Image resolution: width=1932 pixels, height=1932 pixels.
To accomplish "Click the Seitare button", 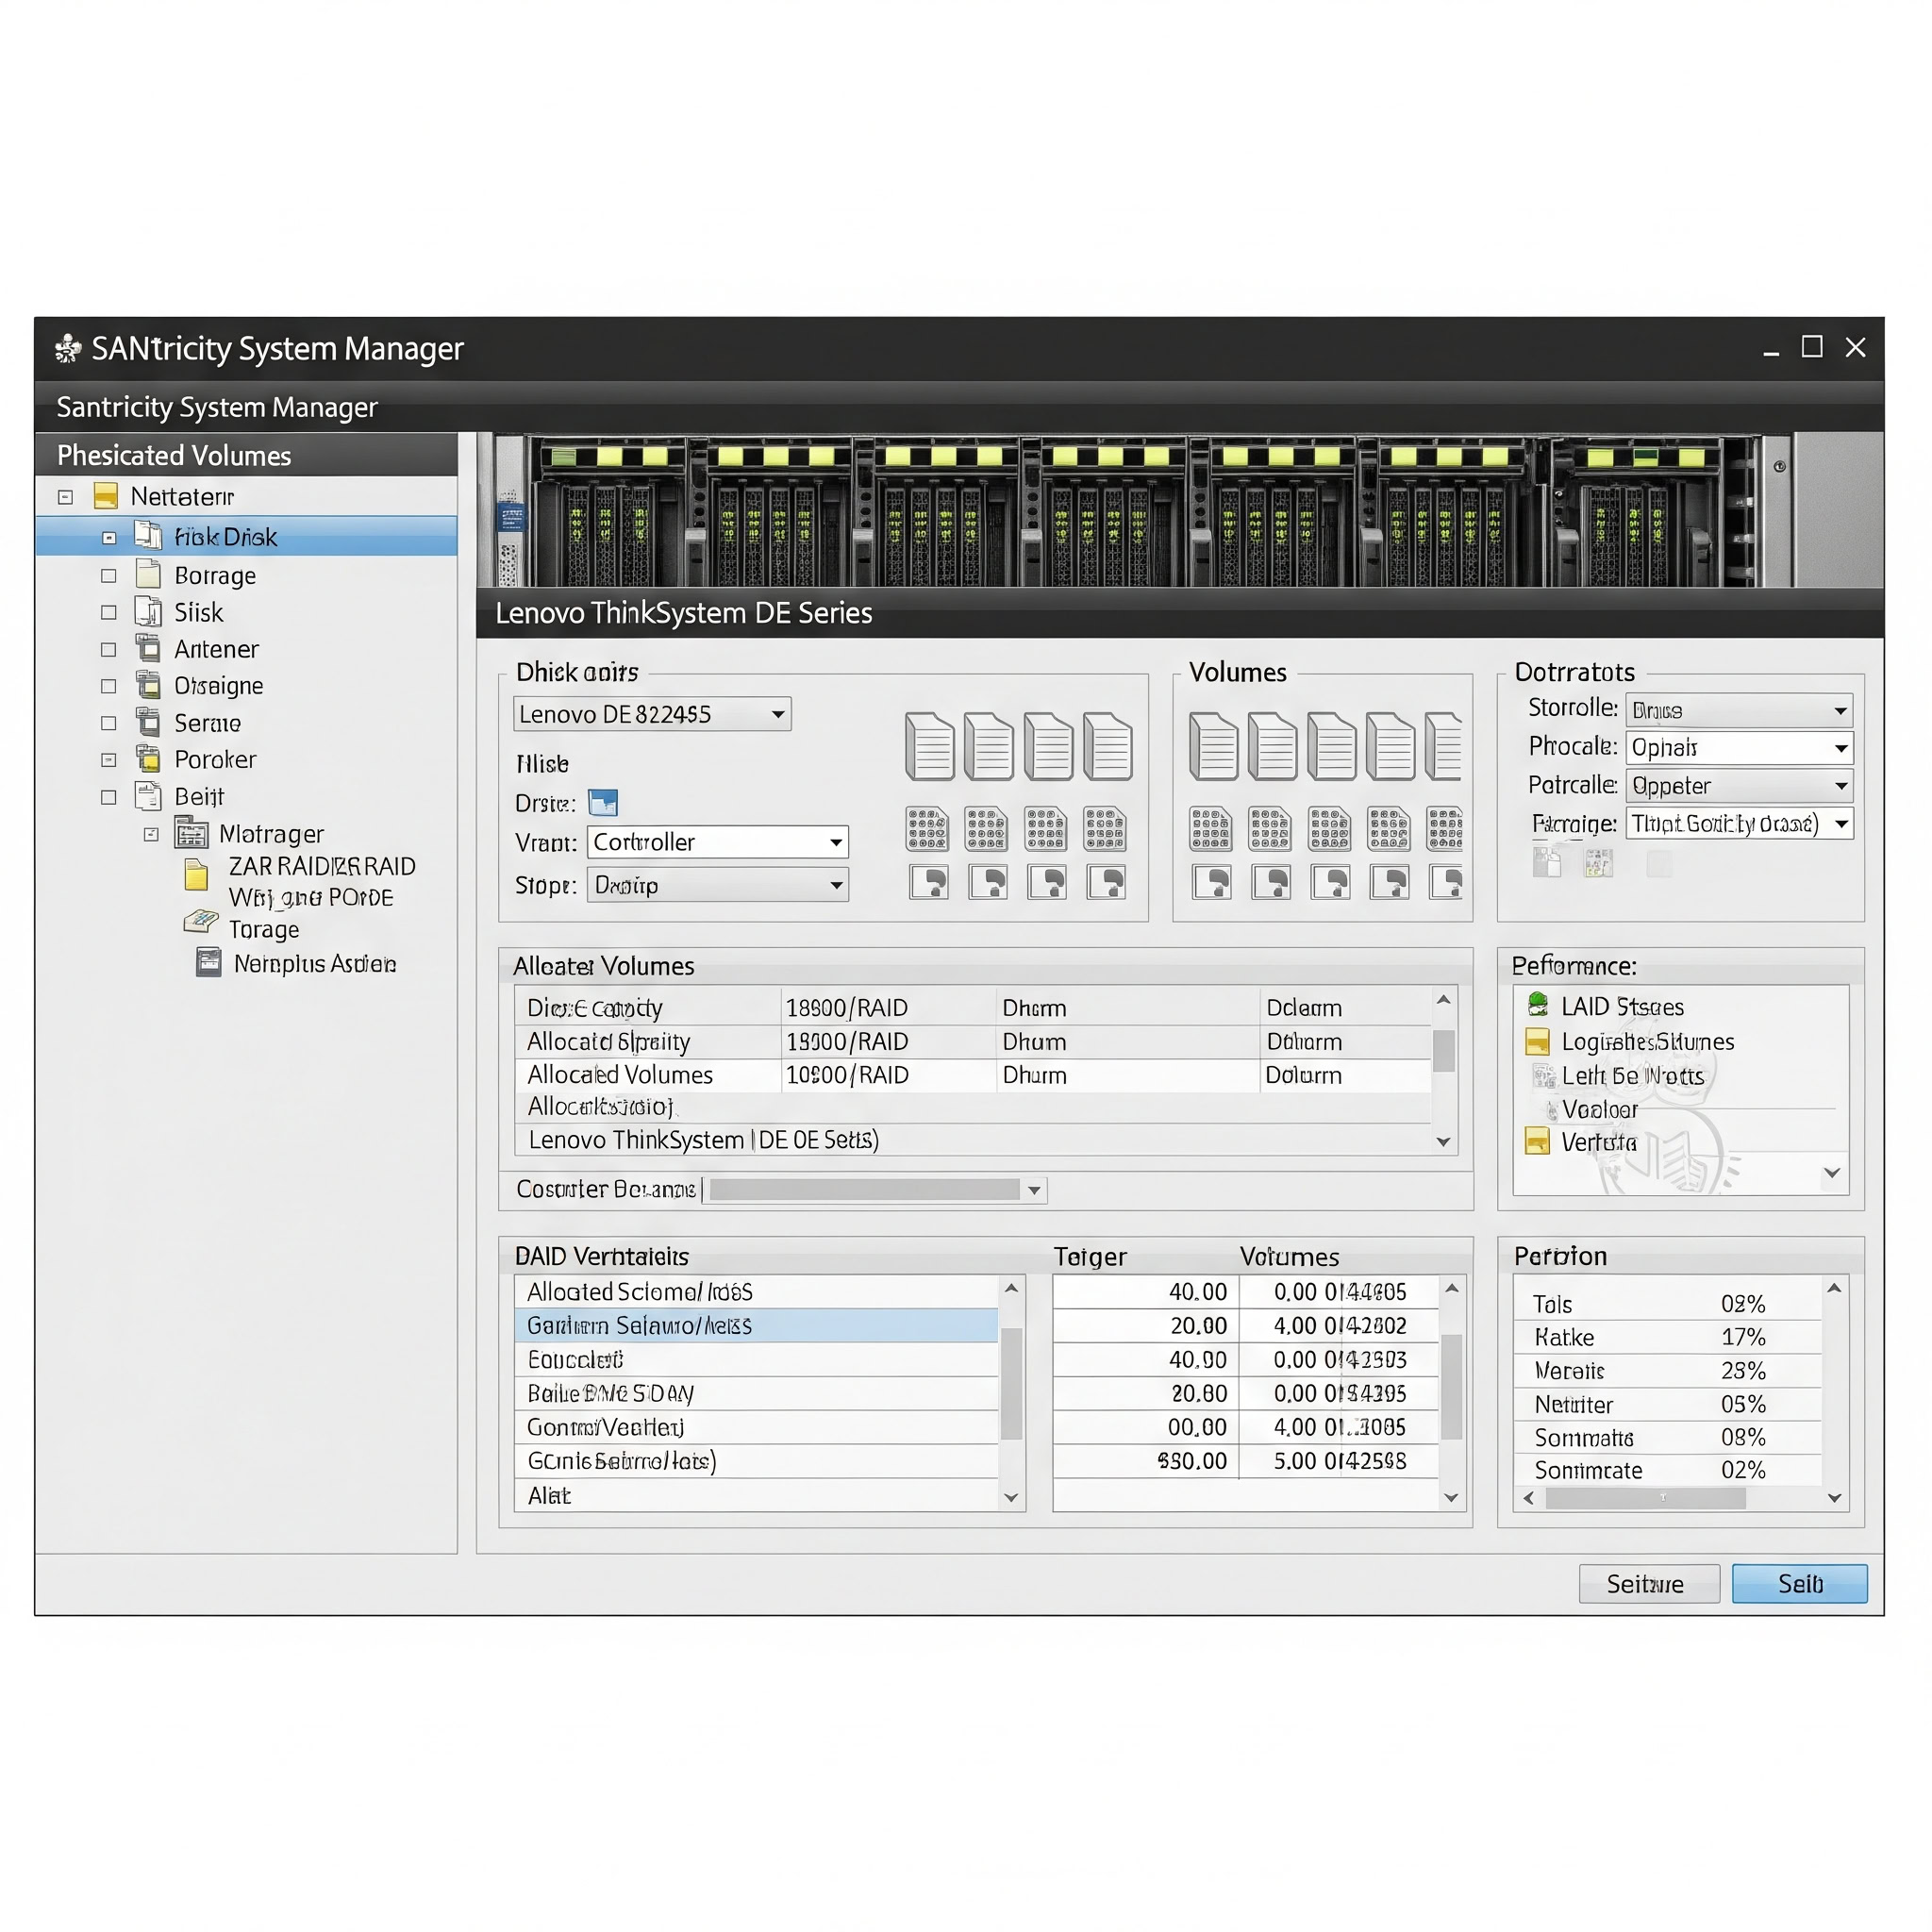I will (x=1649, y=1583).
